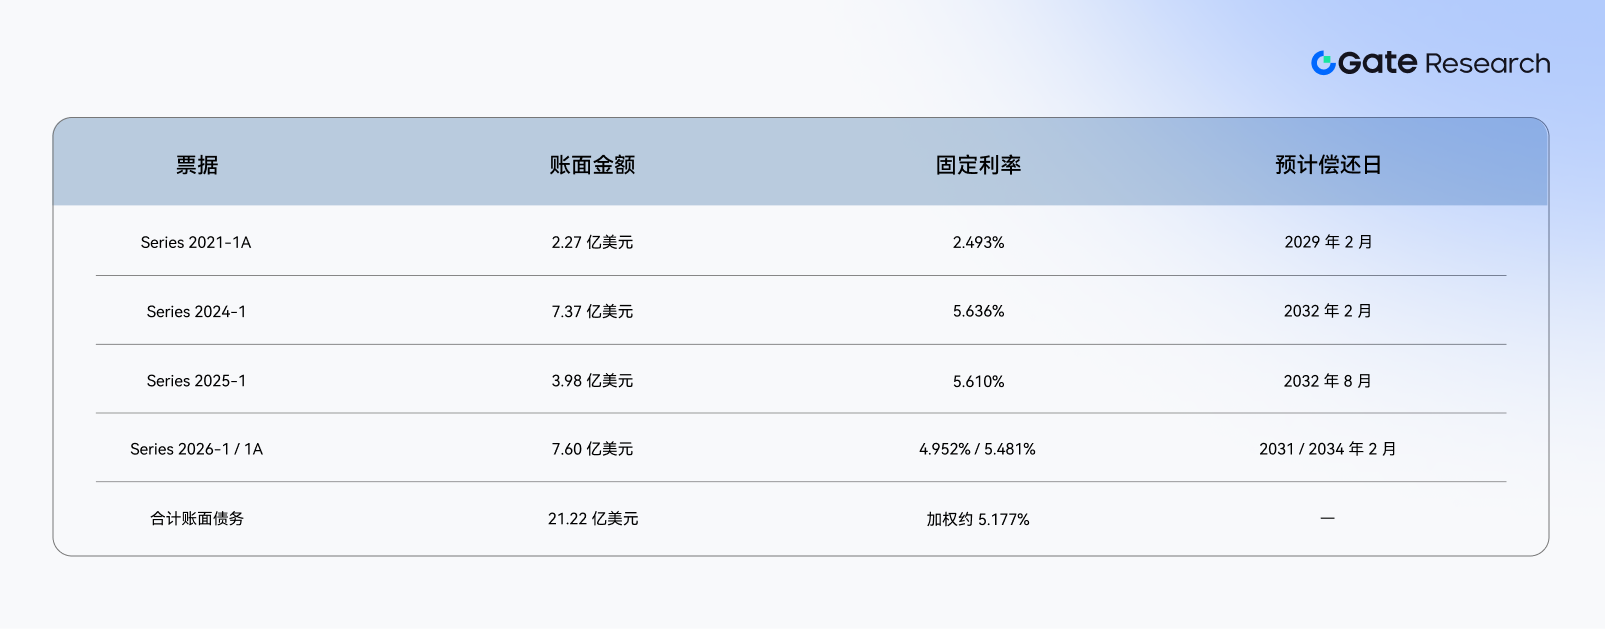Select the 预计偿还日 column header
Image resolution: width=1605 pixels, height=629 pixels.
(1328, 165)
